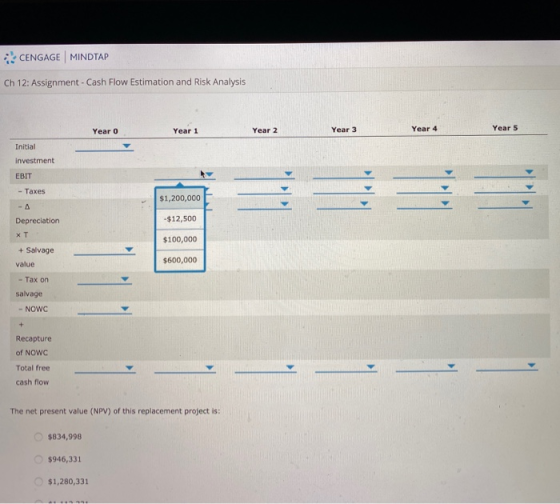Pick the $600,000 option in the dropdown
The image size is (560, 504).
pyautogui.click(x=180, y=260)
